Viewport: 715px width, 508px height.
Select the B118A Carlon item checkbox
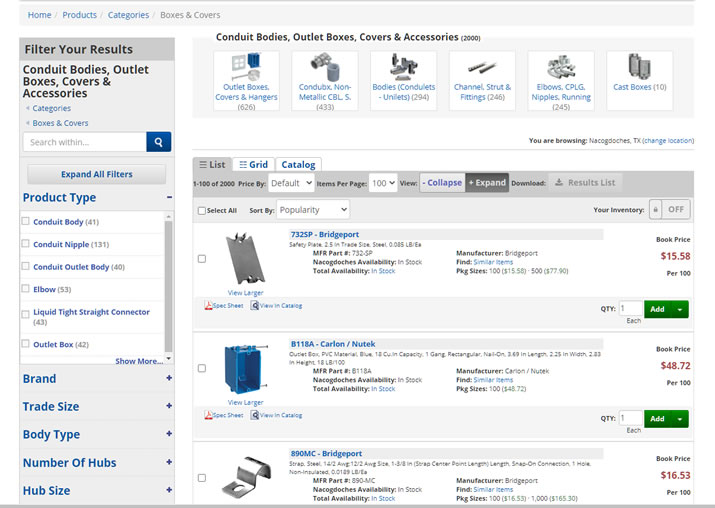pos(202,368)
